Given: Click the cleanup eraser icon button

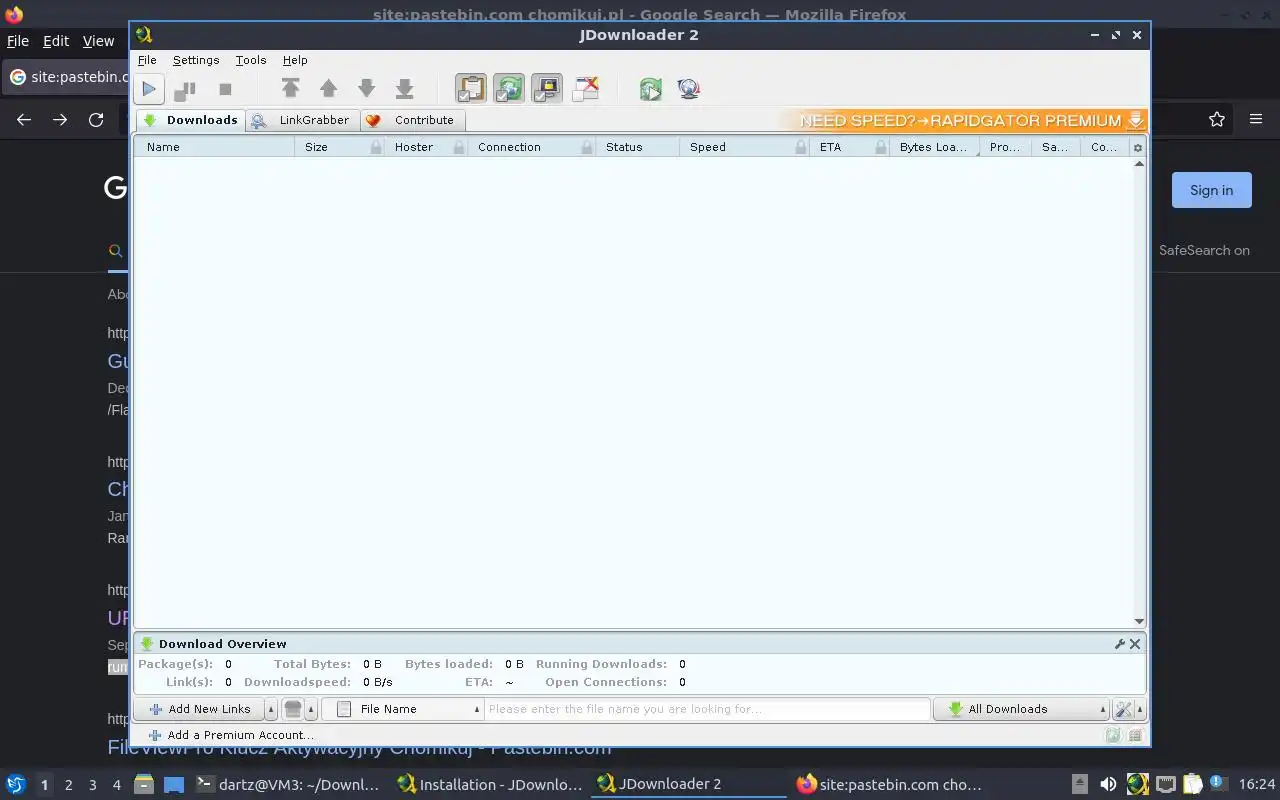Looking at the screenshot, I should coord(293,709).
